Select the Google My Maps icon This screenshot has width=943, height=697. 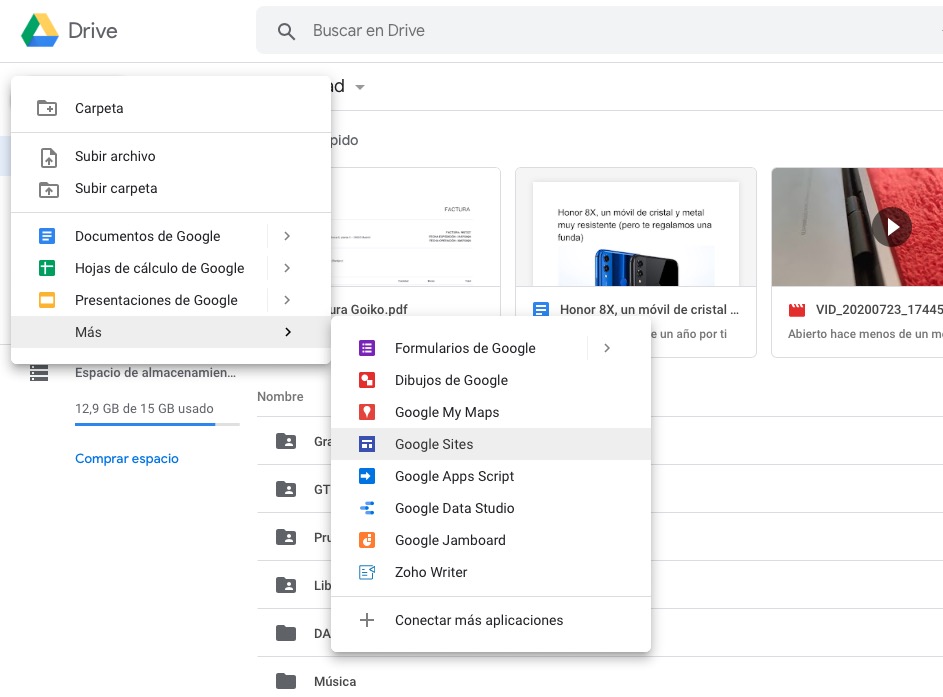tap(367, 412)
